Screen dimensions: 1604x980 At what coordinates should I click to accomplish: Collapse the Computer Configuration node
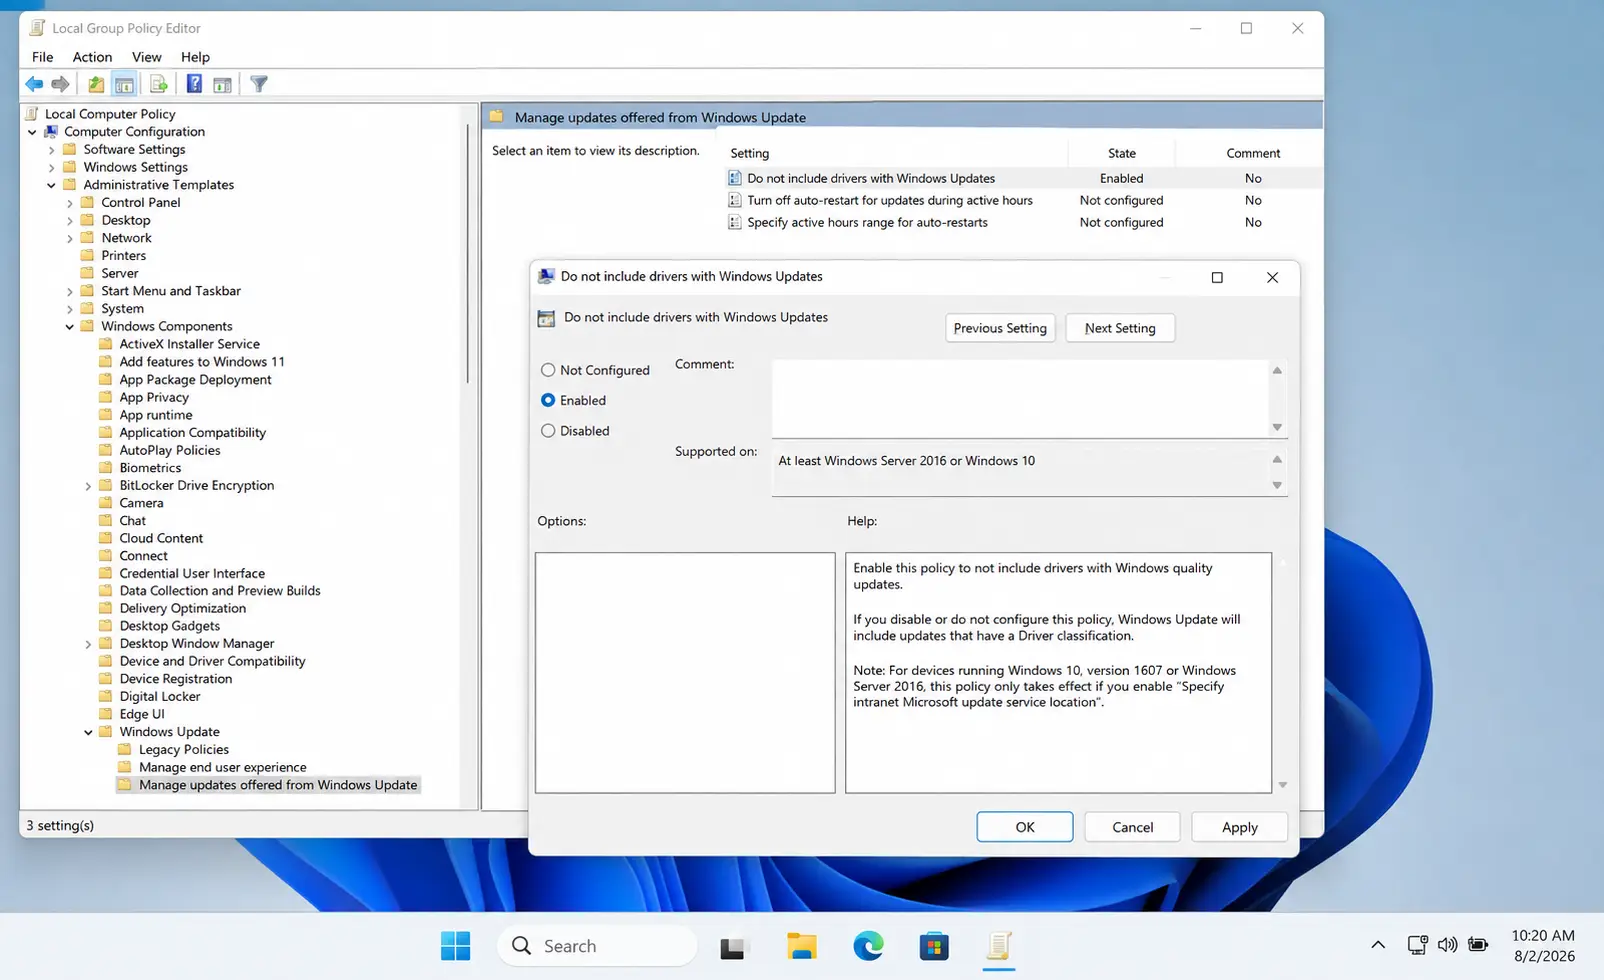tap(32, 132)
